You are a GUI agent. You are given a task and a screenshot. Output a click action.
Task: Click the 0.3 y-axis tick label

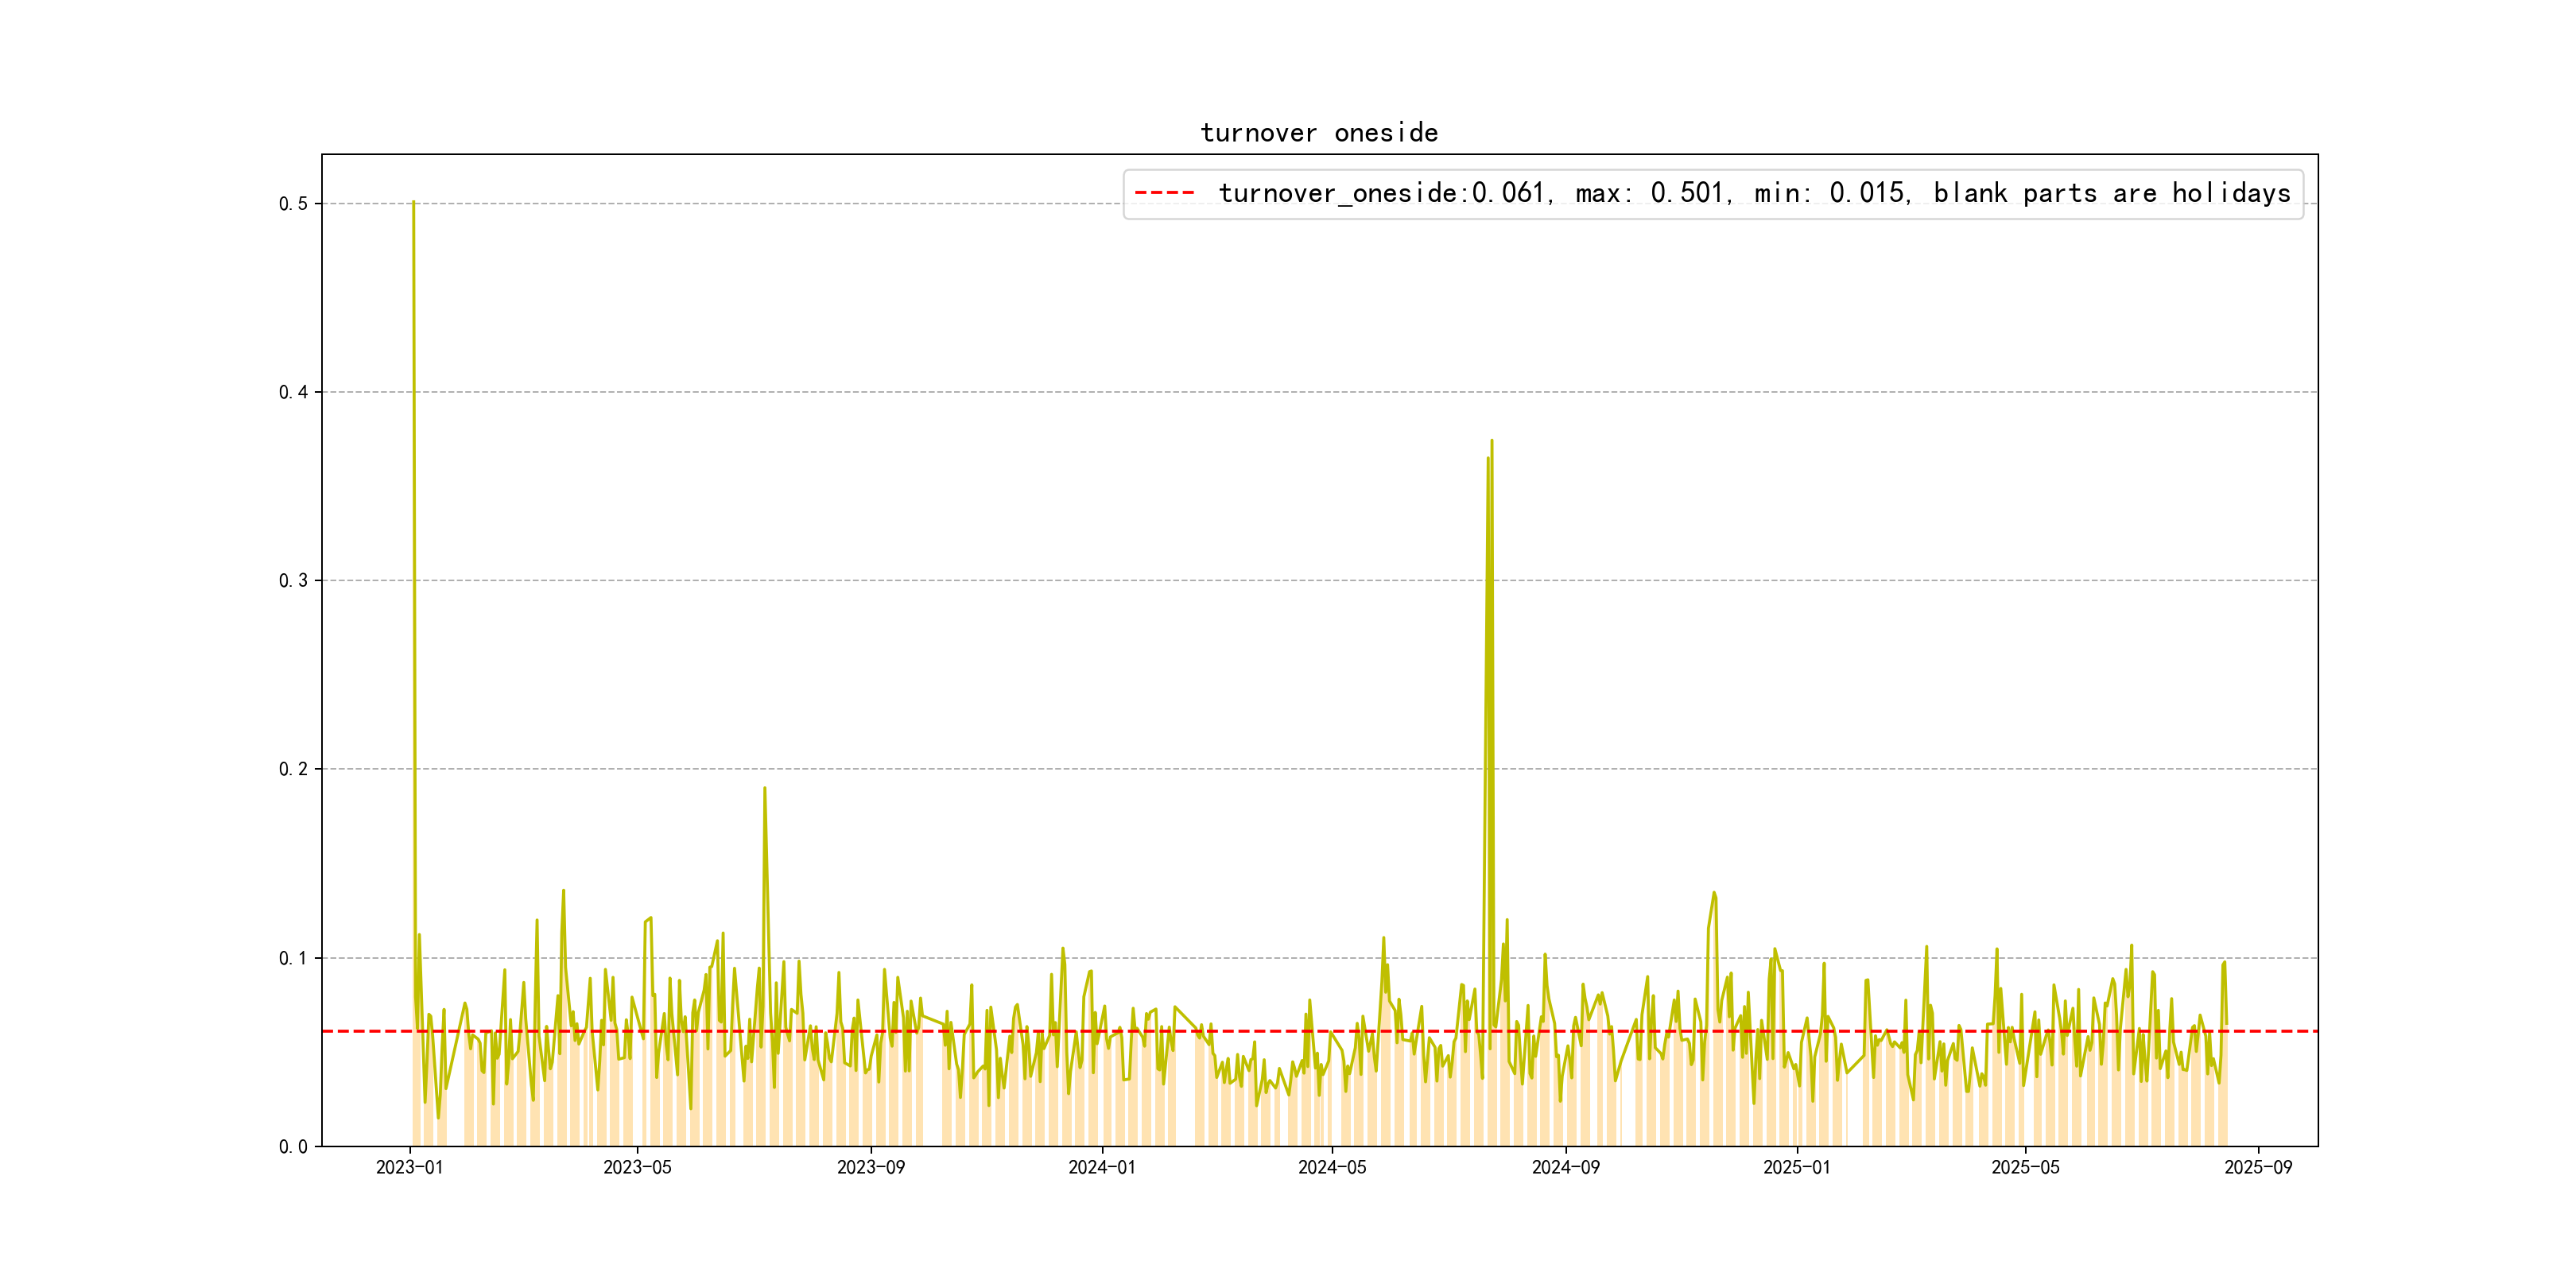click(293, 581)
